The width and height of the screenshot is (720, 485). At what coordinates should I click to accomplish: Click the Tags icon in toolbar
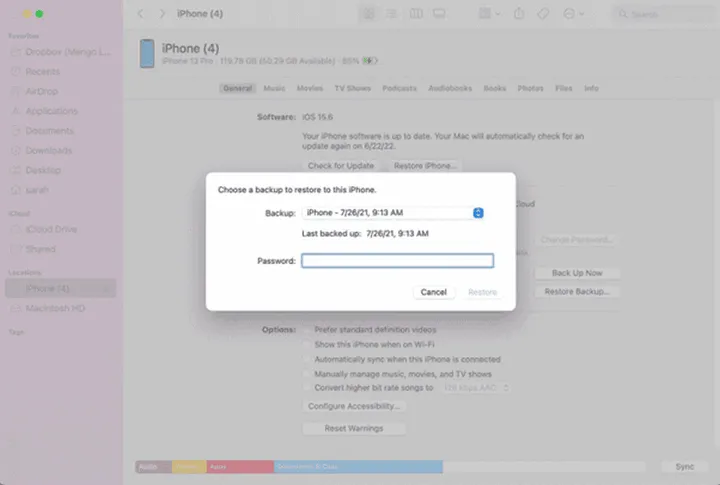543,14
